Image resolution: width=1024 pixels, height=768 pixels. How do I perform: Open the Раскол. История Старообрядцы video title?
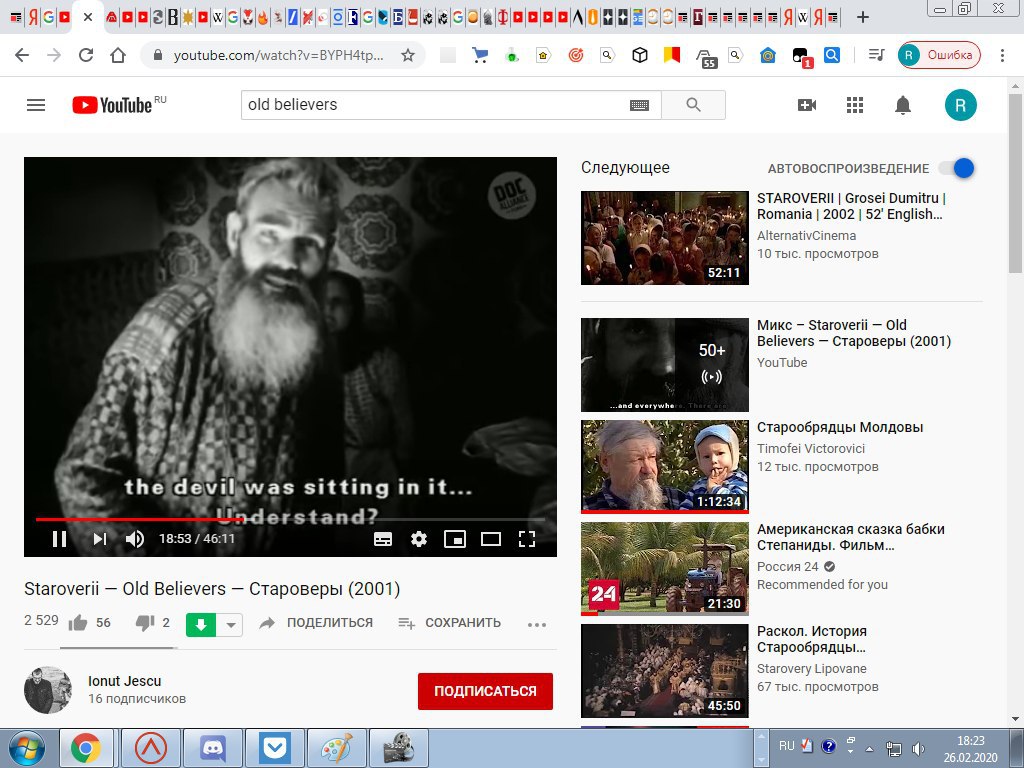pos(812,639)
